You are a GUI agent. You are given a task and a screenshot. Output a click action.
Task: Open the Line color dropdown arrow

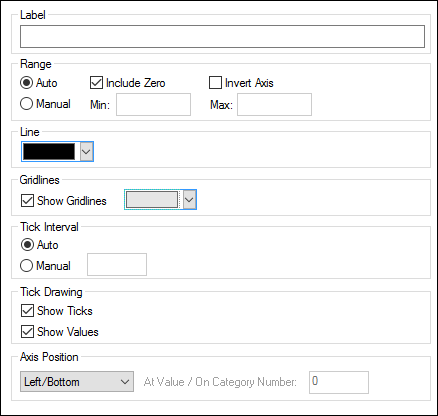click(x=86, y=152)
